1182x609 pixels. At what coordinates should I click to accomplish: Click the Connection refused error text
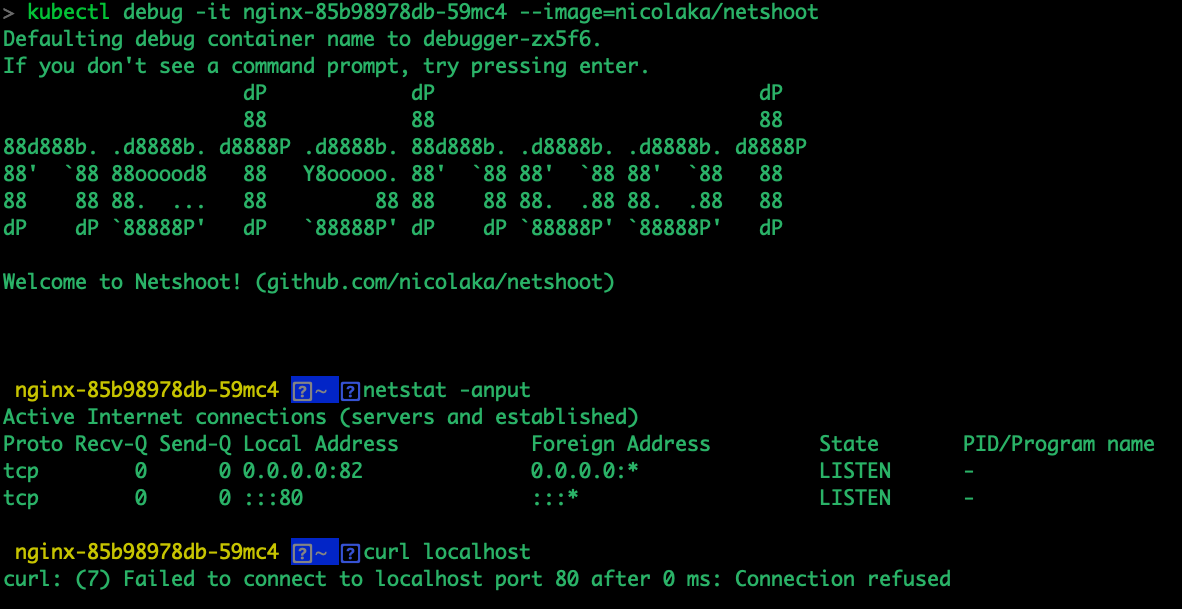(843, 579)
